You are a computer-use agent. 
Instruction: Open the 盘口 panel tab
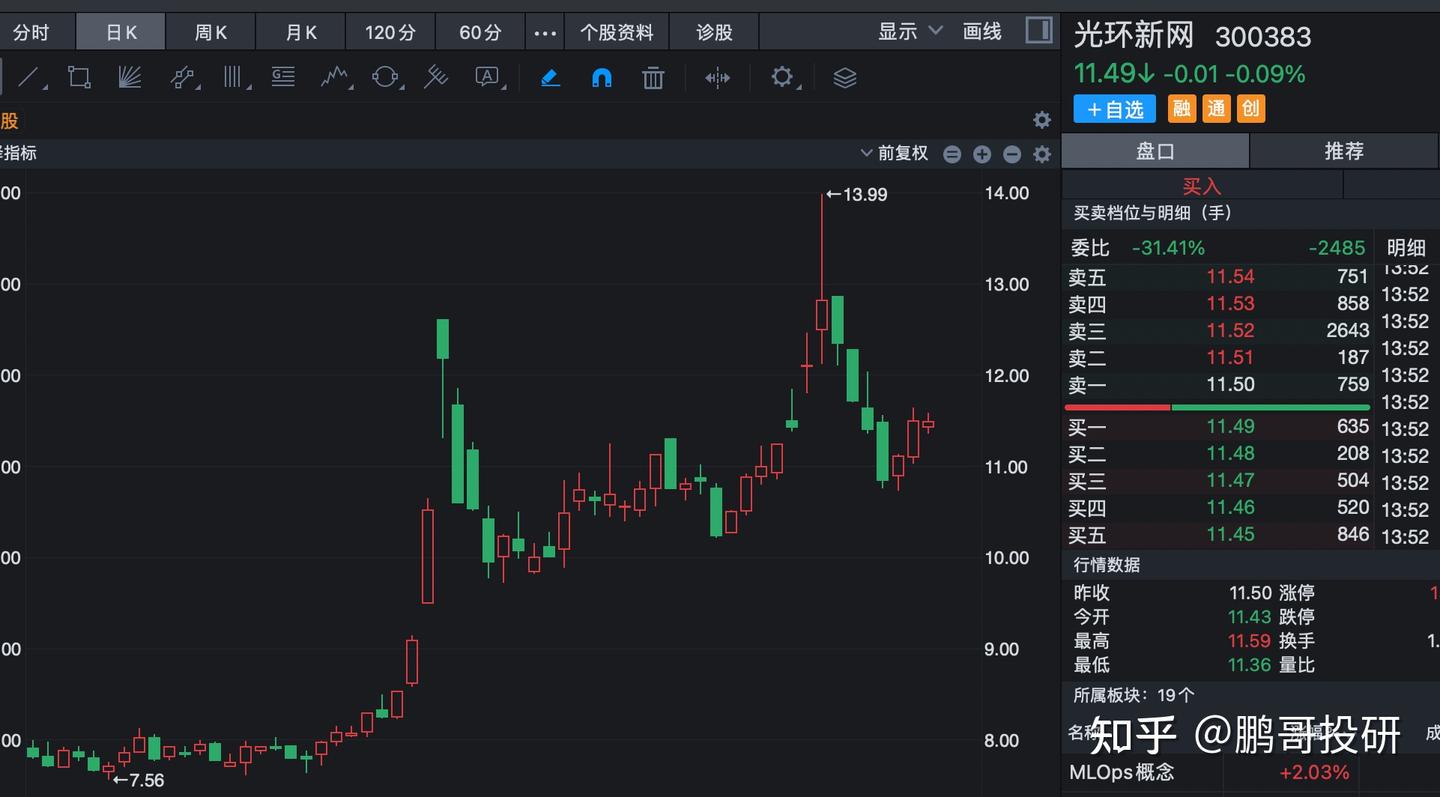(1155, 150)
